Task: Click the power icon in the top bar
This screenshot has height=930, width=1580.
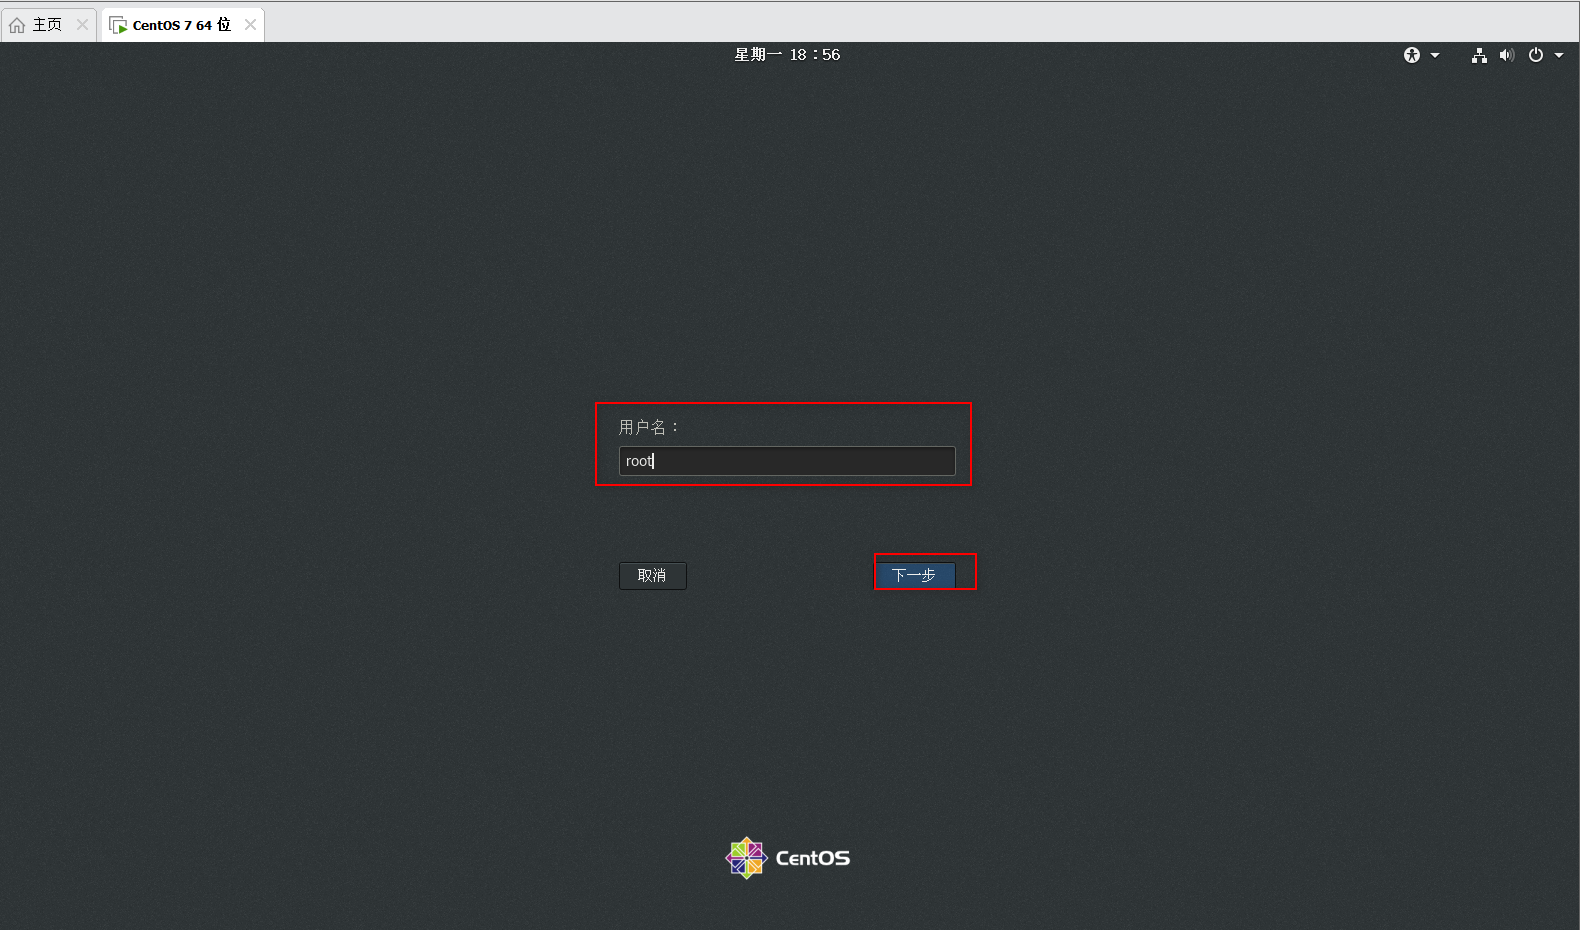Action: point(1536,55)
